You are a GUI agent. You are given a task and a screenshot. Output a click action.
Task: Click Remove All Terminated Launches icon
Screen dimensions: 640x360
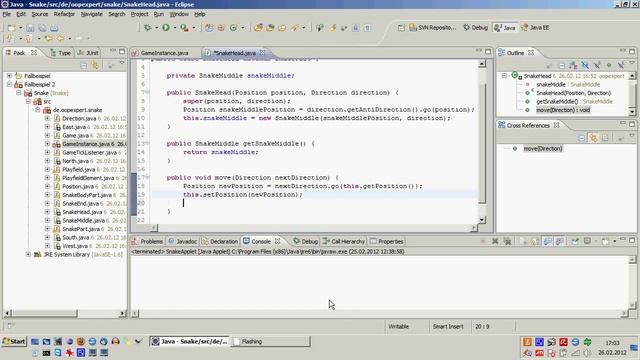click(507, 241)
